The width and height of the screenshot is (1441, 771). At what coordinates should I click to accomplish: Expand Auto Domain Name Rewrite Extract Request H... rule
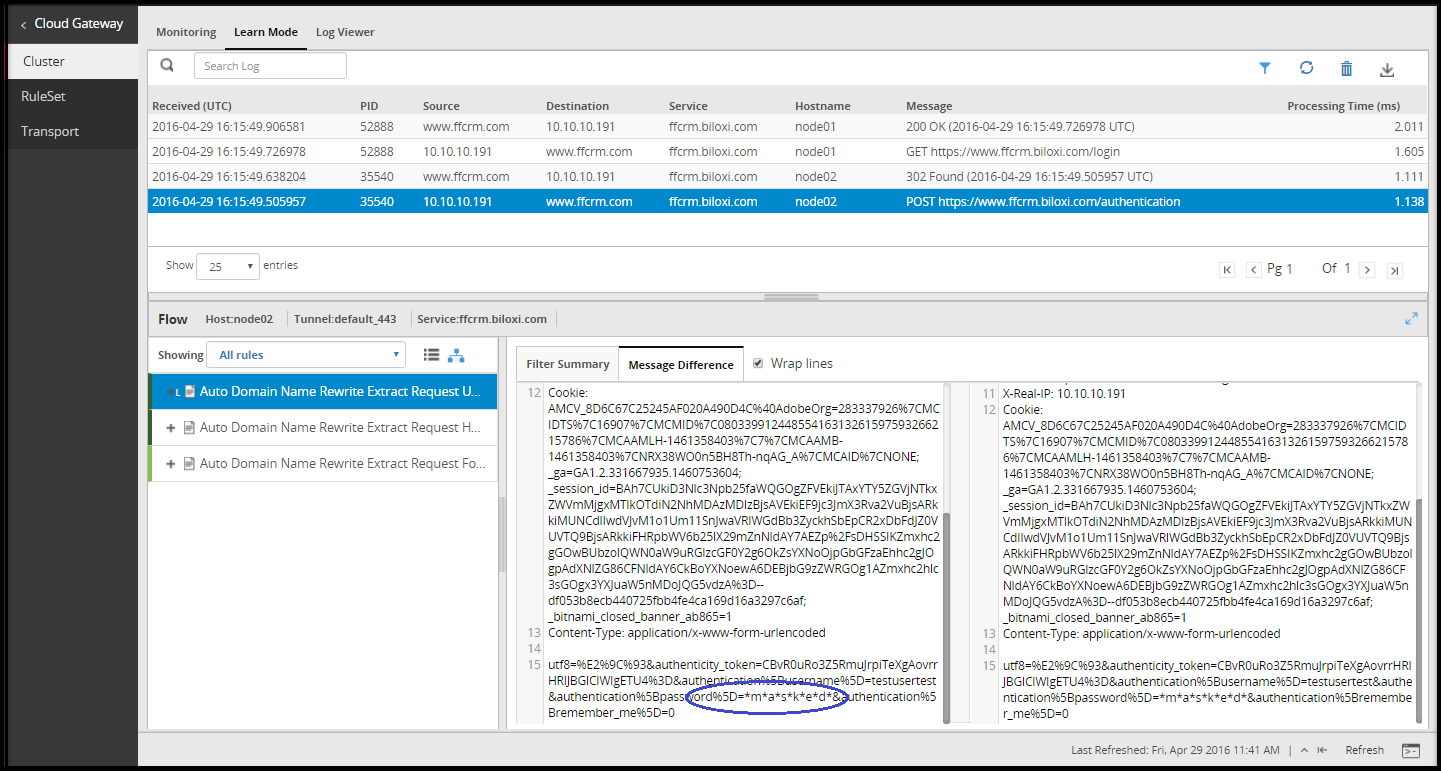pyautogui.click(x=171, y=427)
